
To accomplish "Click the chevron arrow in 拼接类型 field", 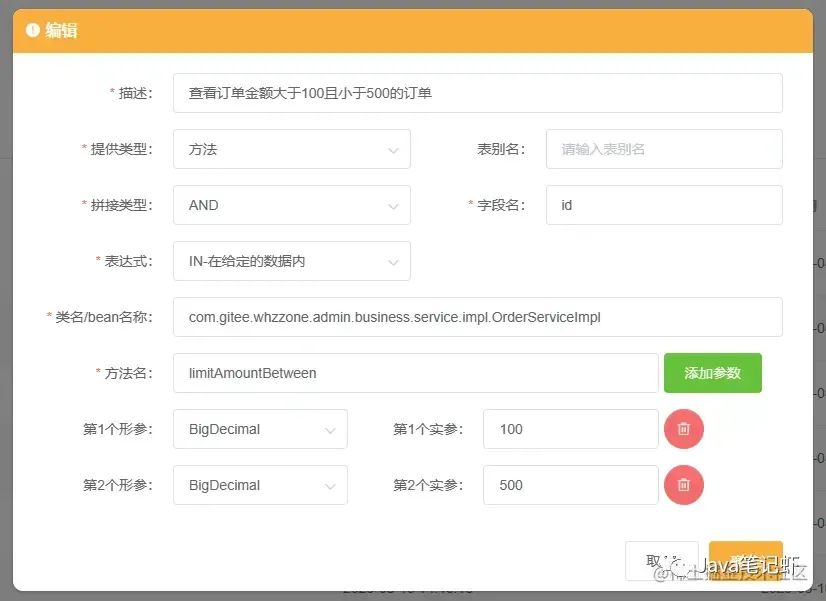I will (393, 206).
